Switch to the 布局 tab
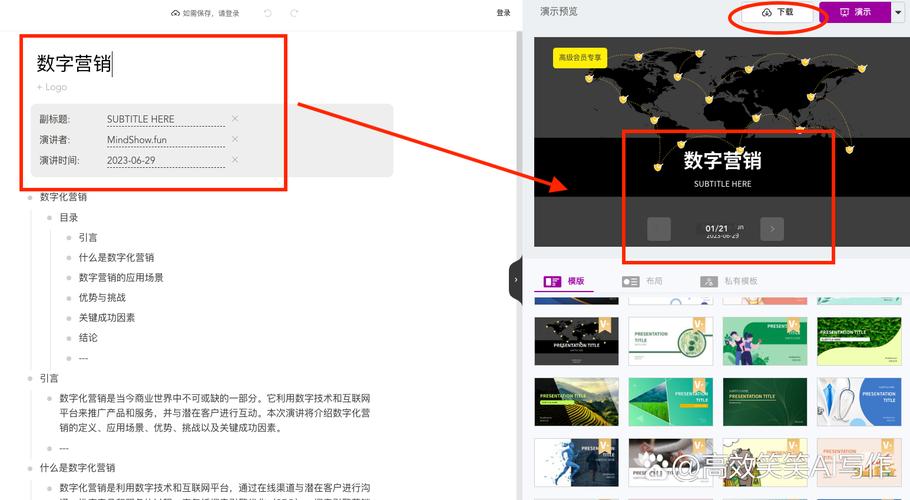 [642, 281]
